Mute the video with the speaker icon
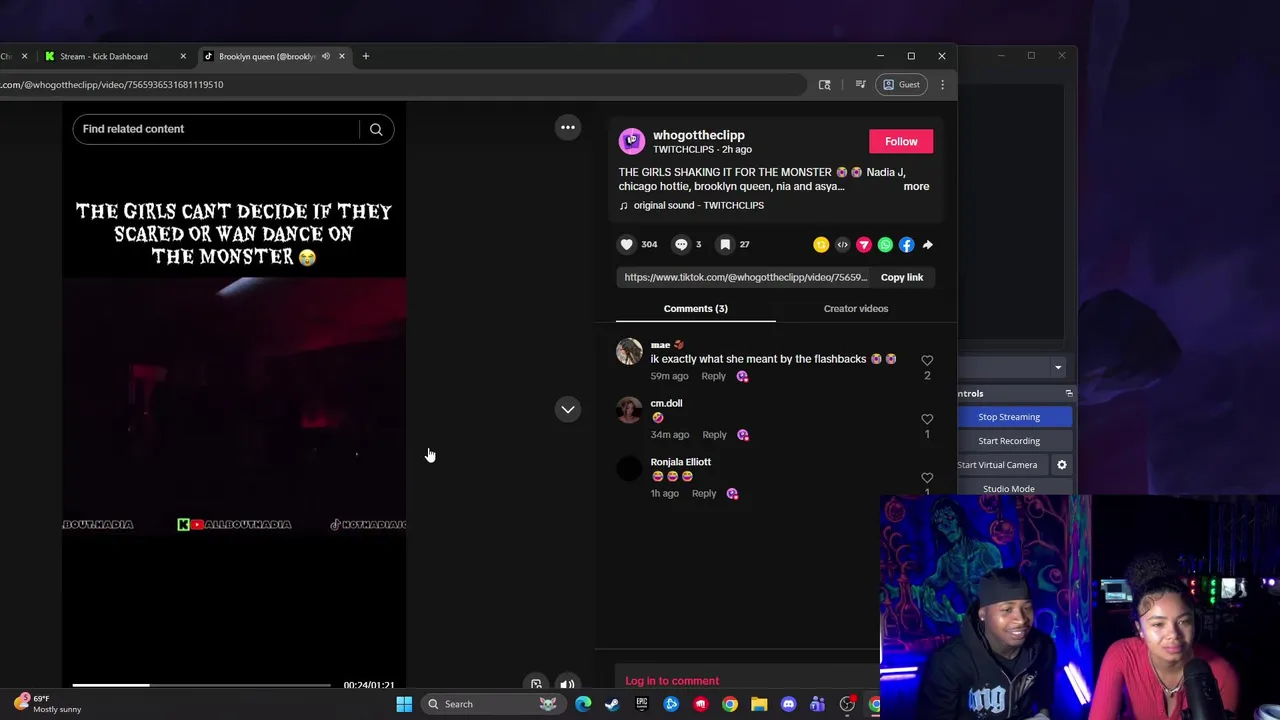Viewport: 1280px width, 720px height. tap(567, 685)
